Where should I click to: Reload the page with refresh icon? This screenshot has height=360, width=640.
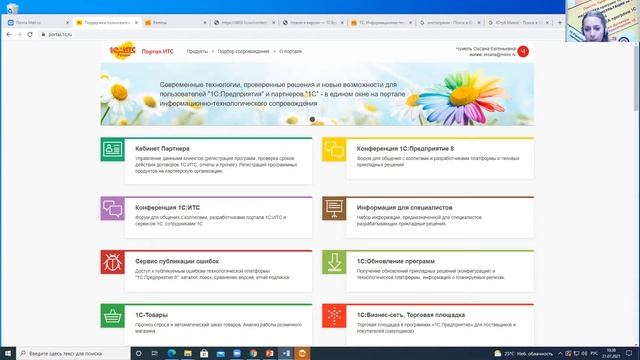click(30, 35)
